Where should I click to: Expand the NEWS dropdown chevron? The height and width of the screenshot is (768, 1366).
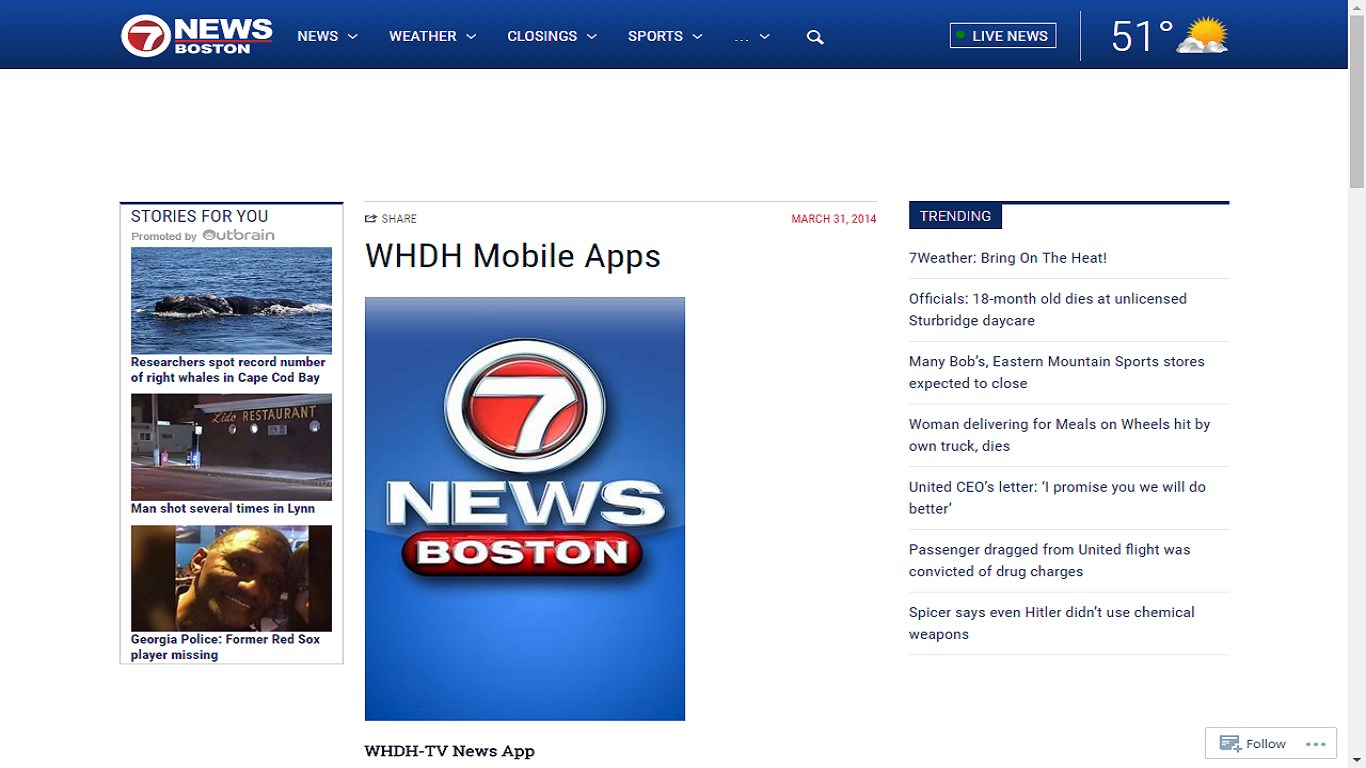(x=355, y=37)
